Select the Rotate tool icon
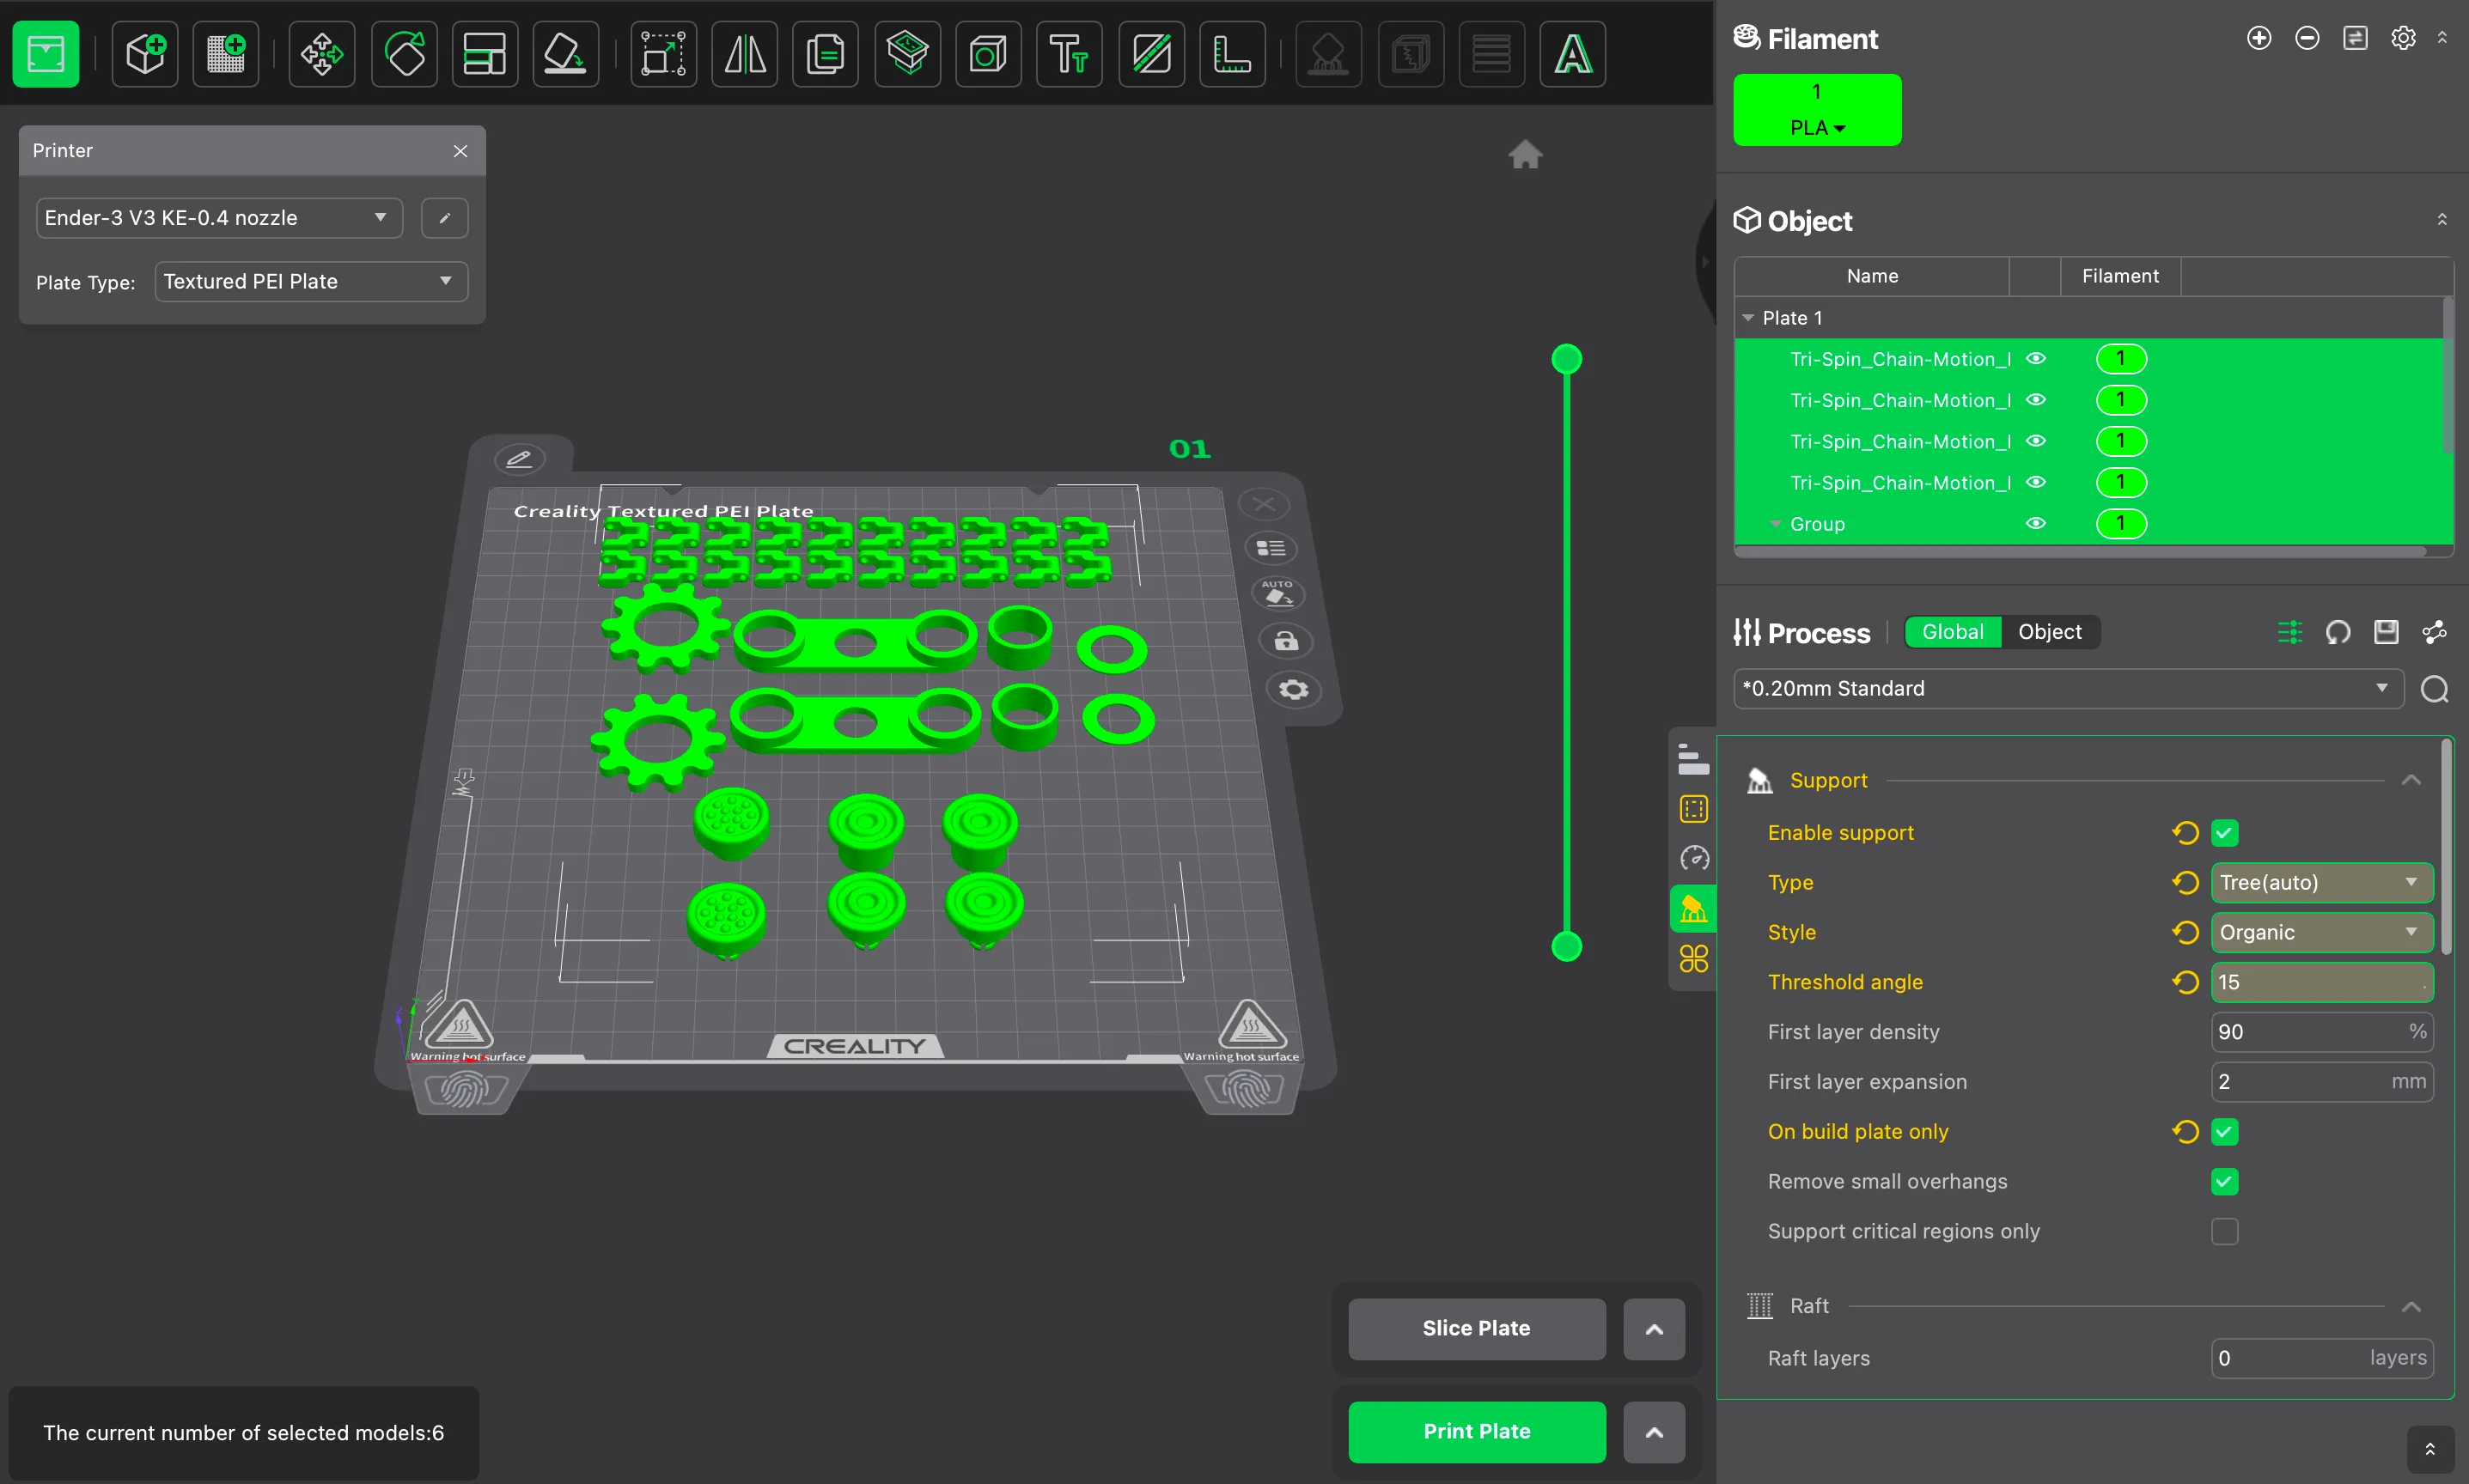This screenshot has height=1484, width=2469. point(404,54)
